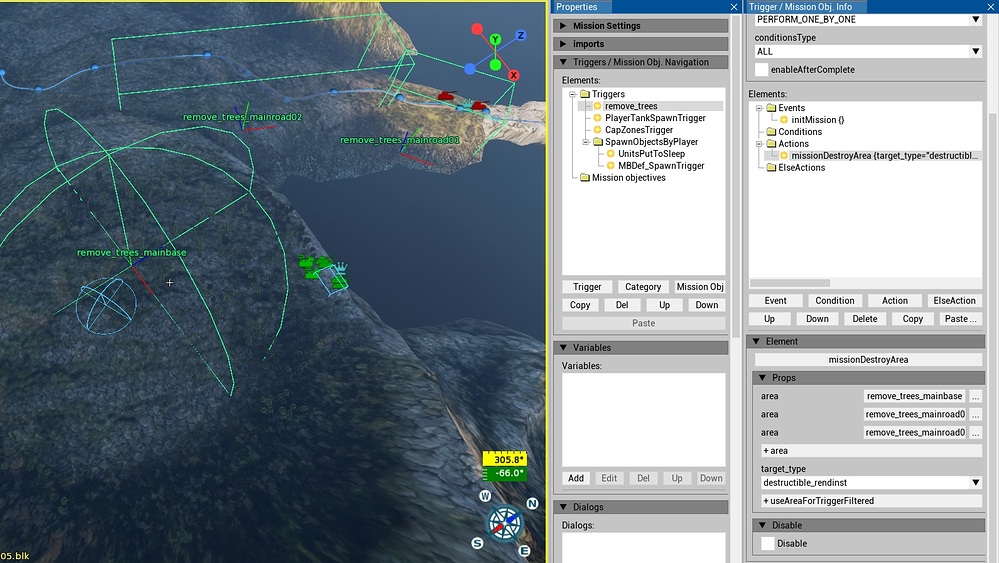Browse area for remove_trees_mainbase with ellipsis button

tap(975, 397)
